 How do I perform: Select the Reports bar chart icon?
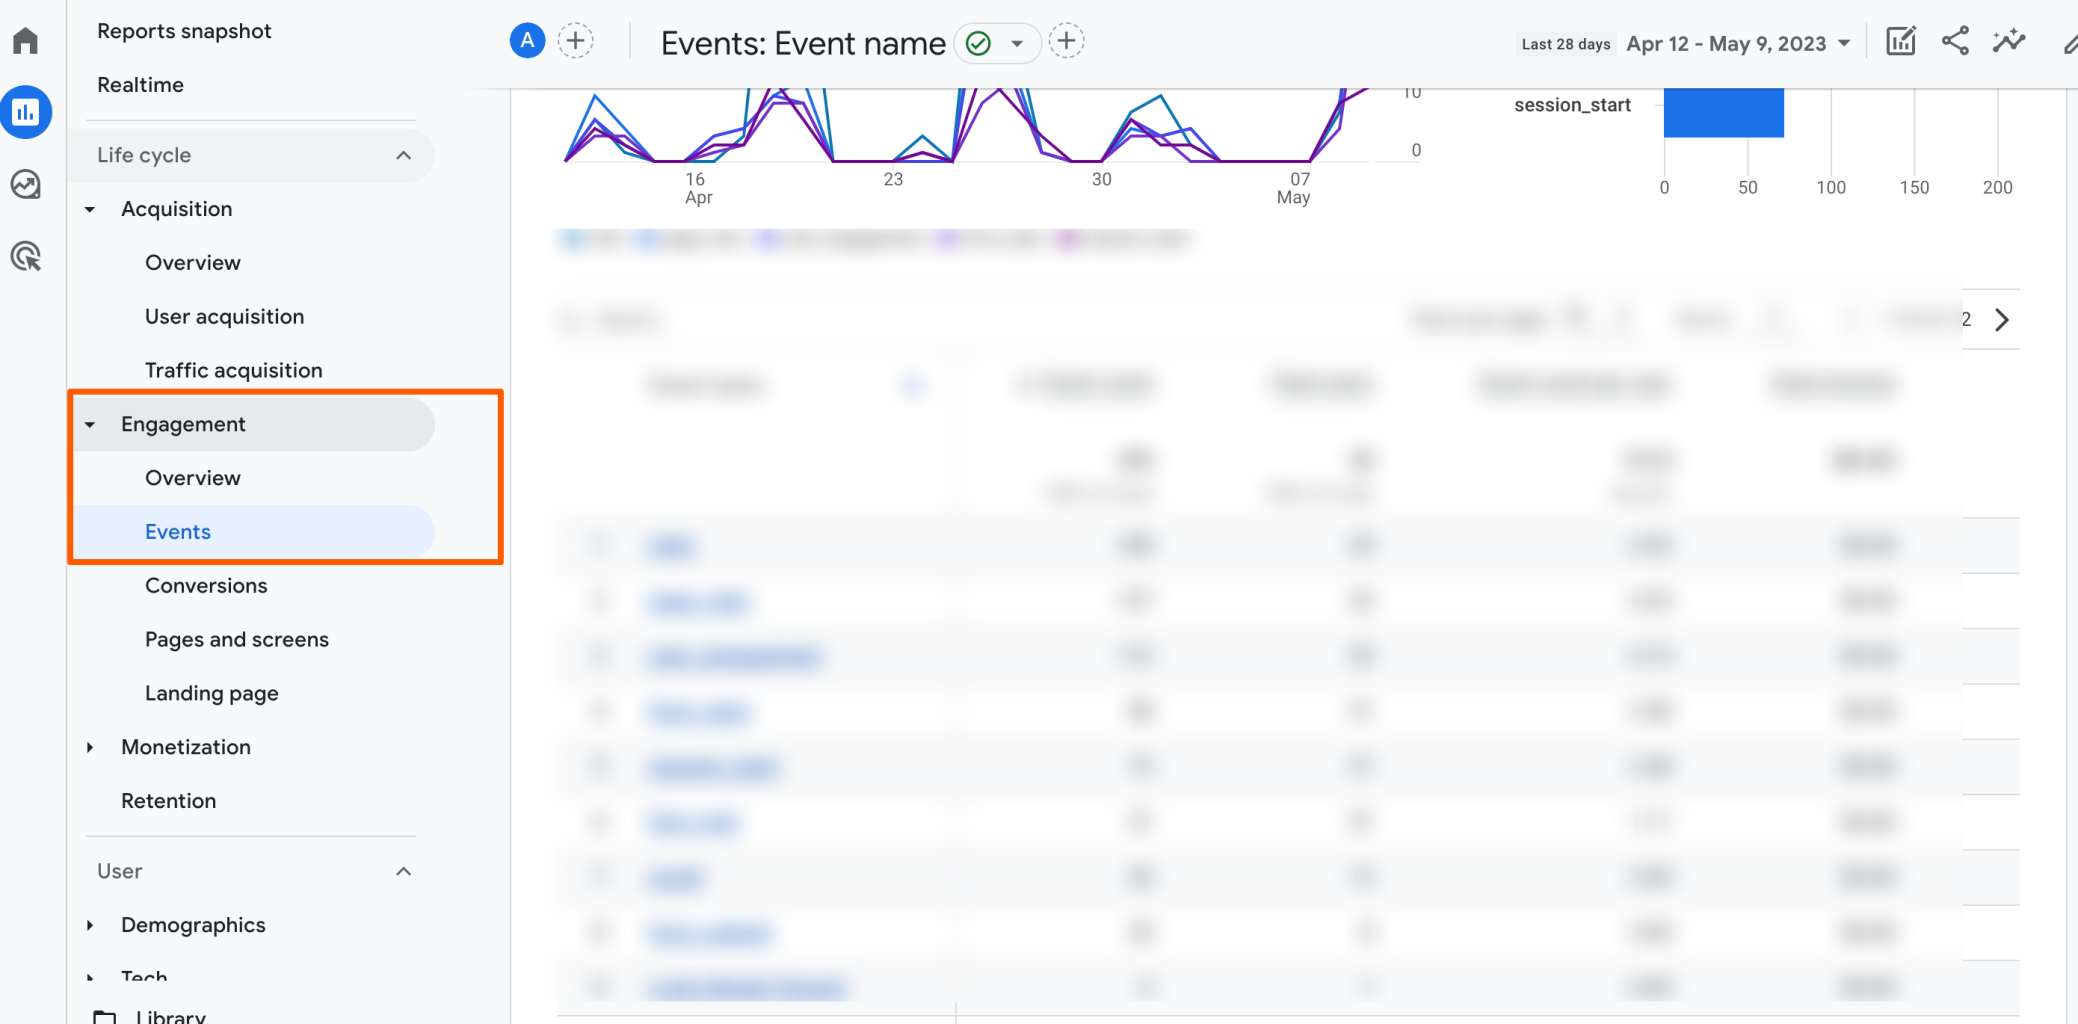[x=26, y=112]
